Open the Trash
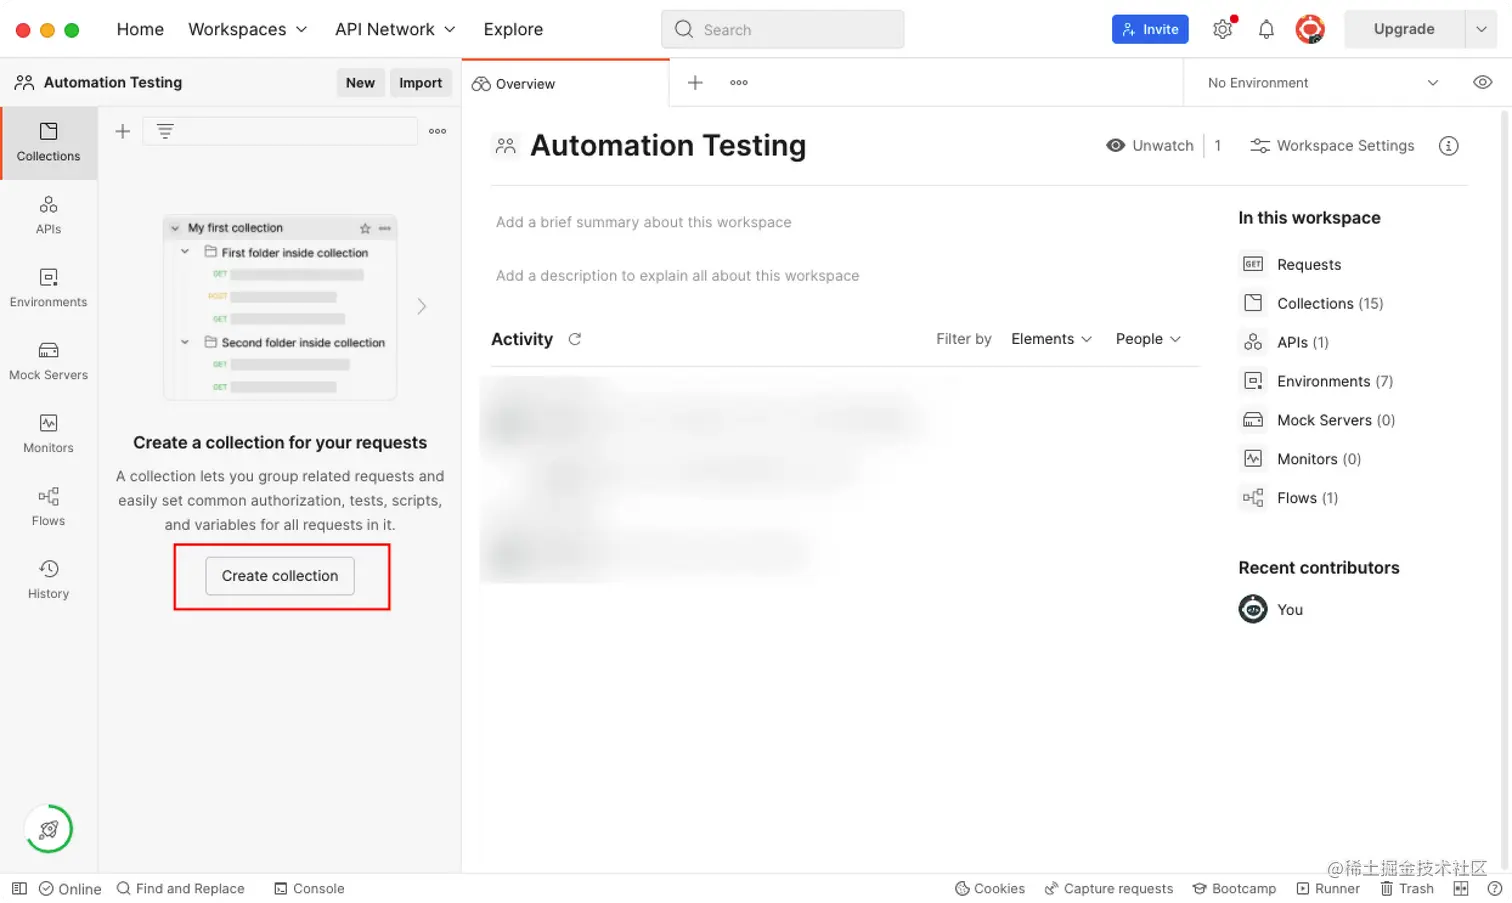 coord(1407,888)
